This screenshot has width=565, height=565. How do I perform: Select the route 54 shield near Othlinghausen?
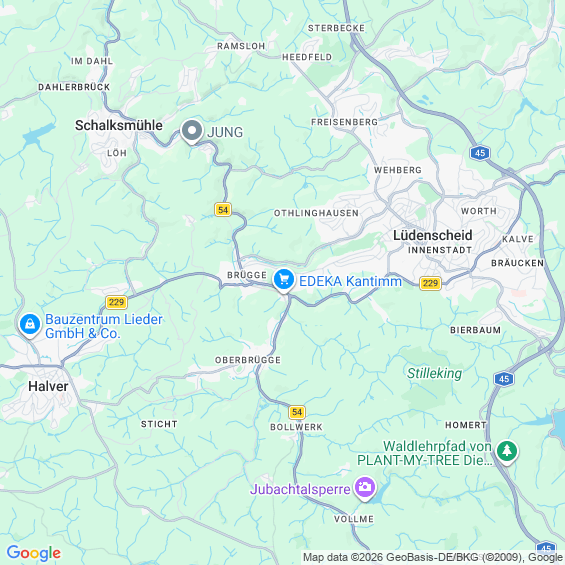click(x=223, y=210)
